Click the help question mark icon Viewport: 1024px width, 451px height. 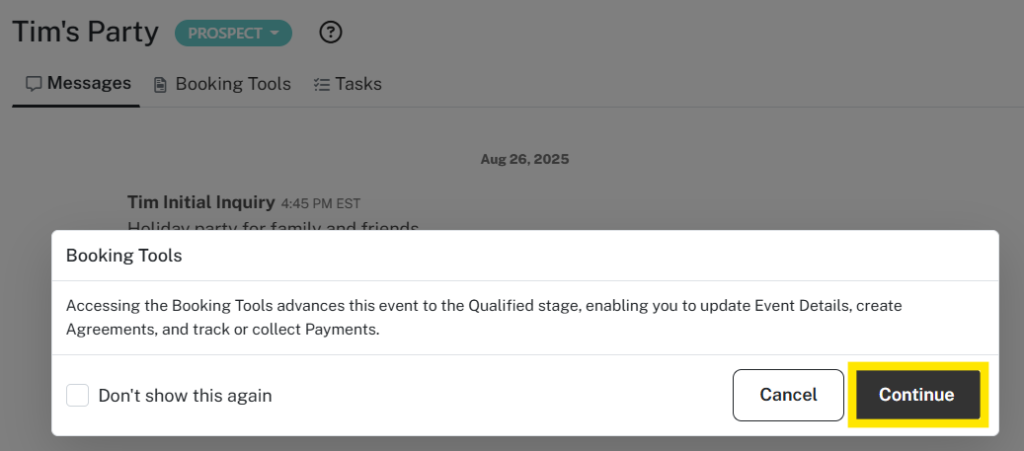pyautogui.click(x=331, y=33)
